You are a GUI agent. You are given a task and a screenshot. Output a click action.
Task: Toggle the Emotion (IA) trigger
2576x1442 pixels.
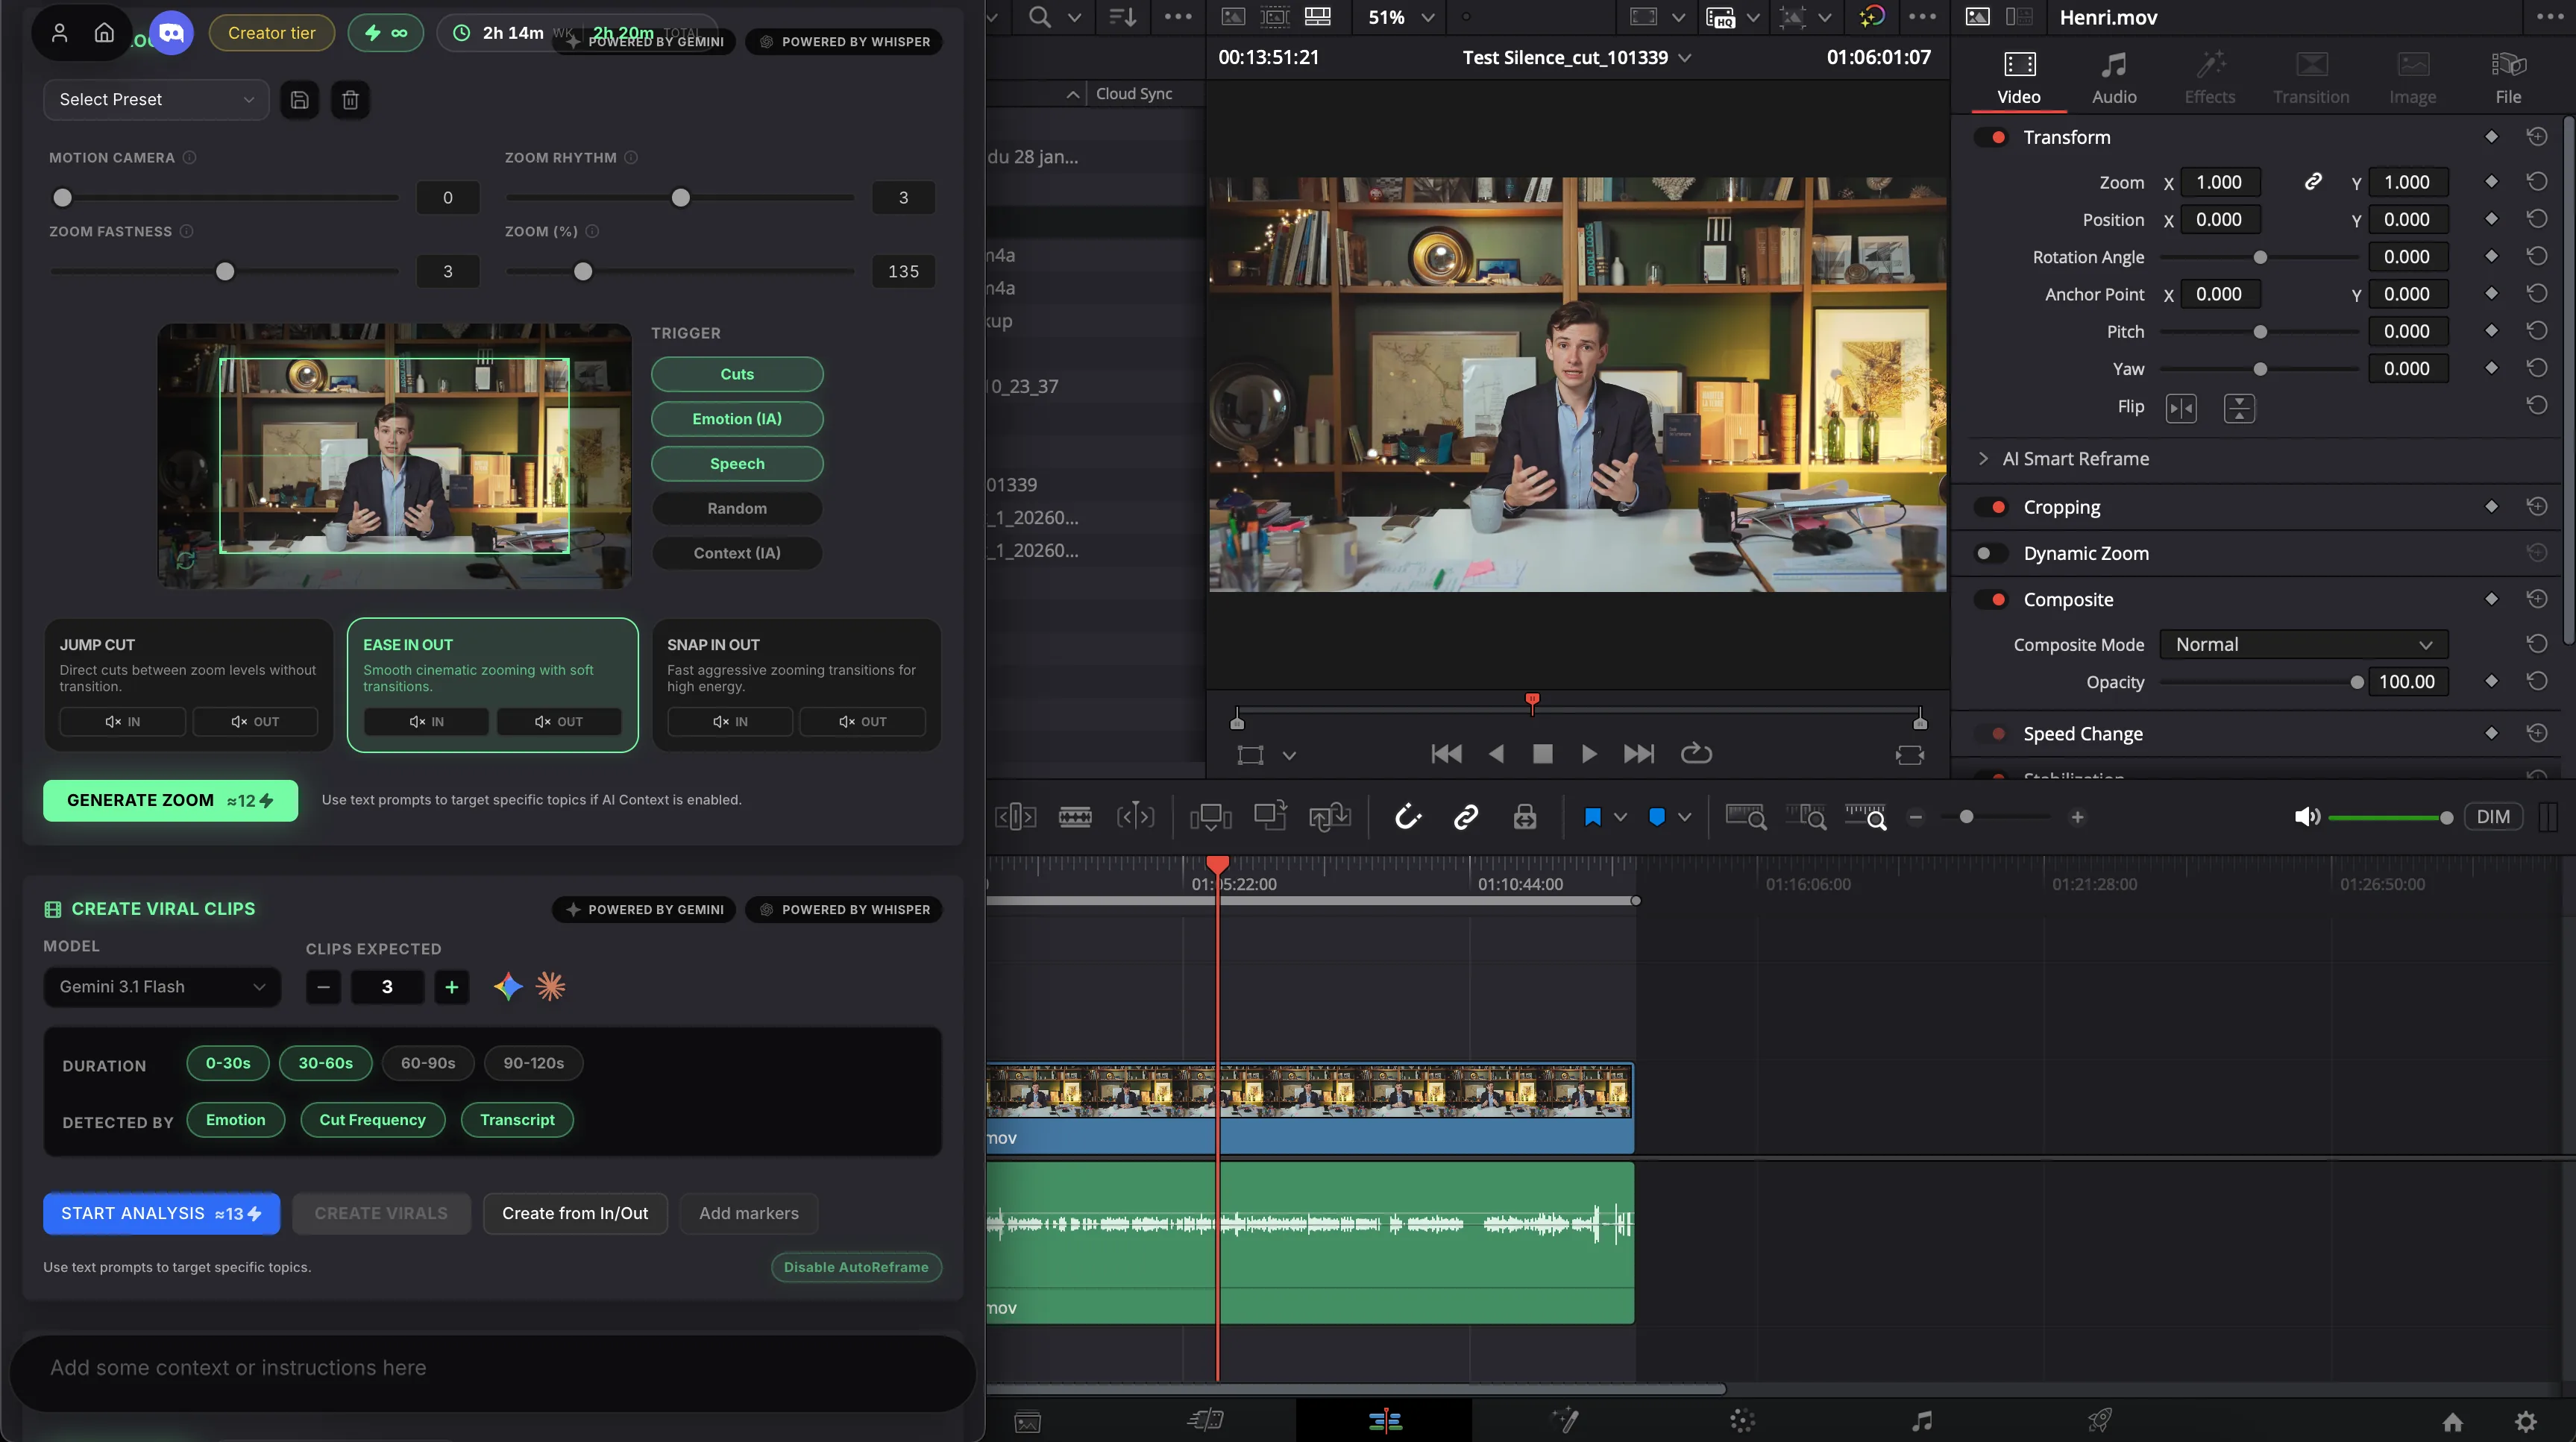click(x=737, y=419)
